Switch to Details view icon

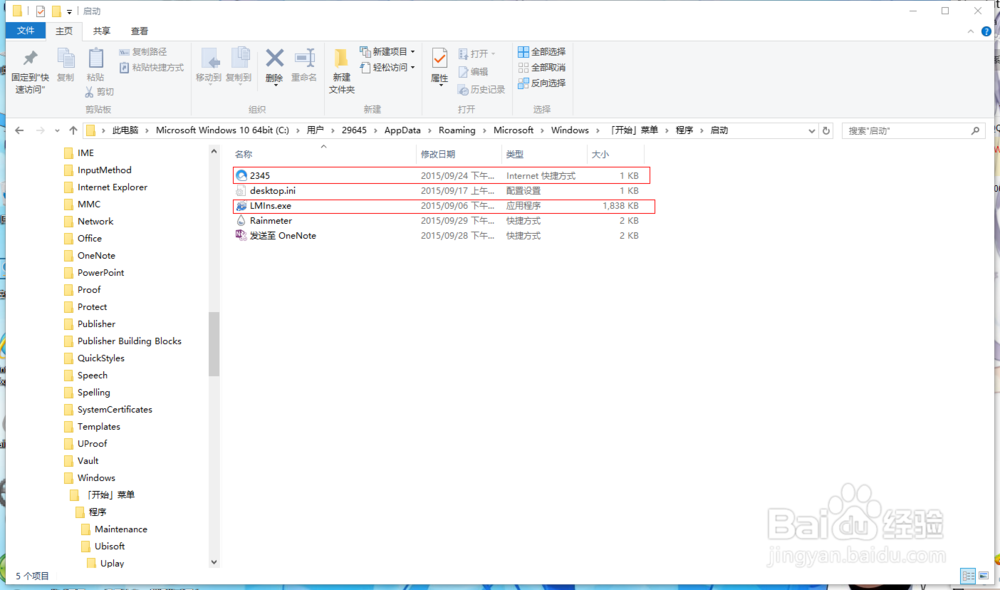click(x=967, y=576)
